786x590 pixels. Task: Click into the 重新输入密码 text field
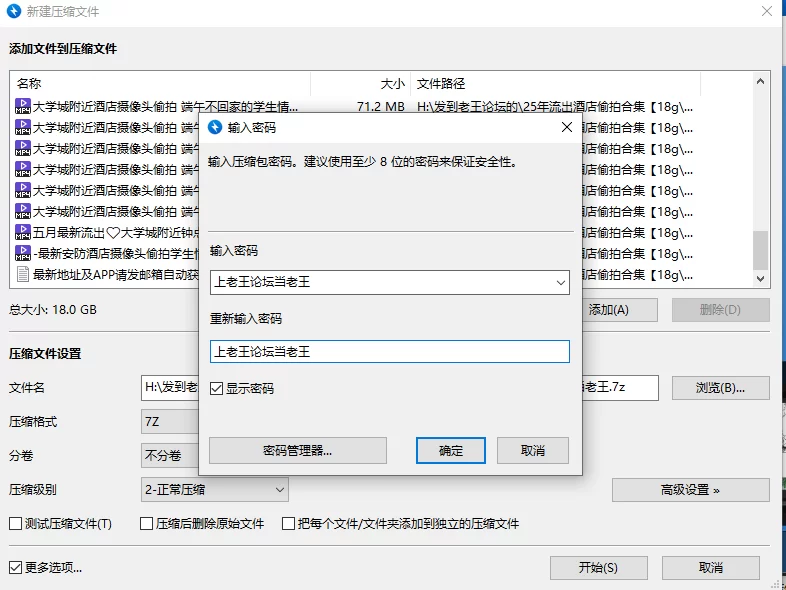(389, 351)
